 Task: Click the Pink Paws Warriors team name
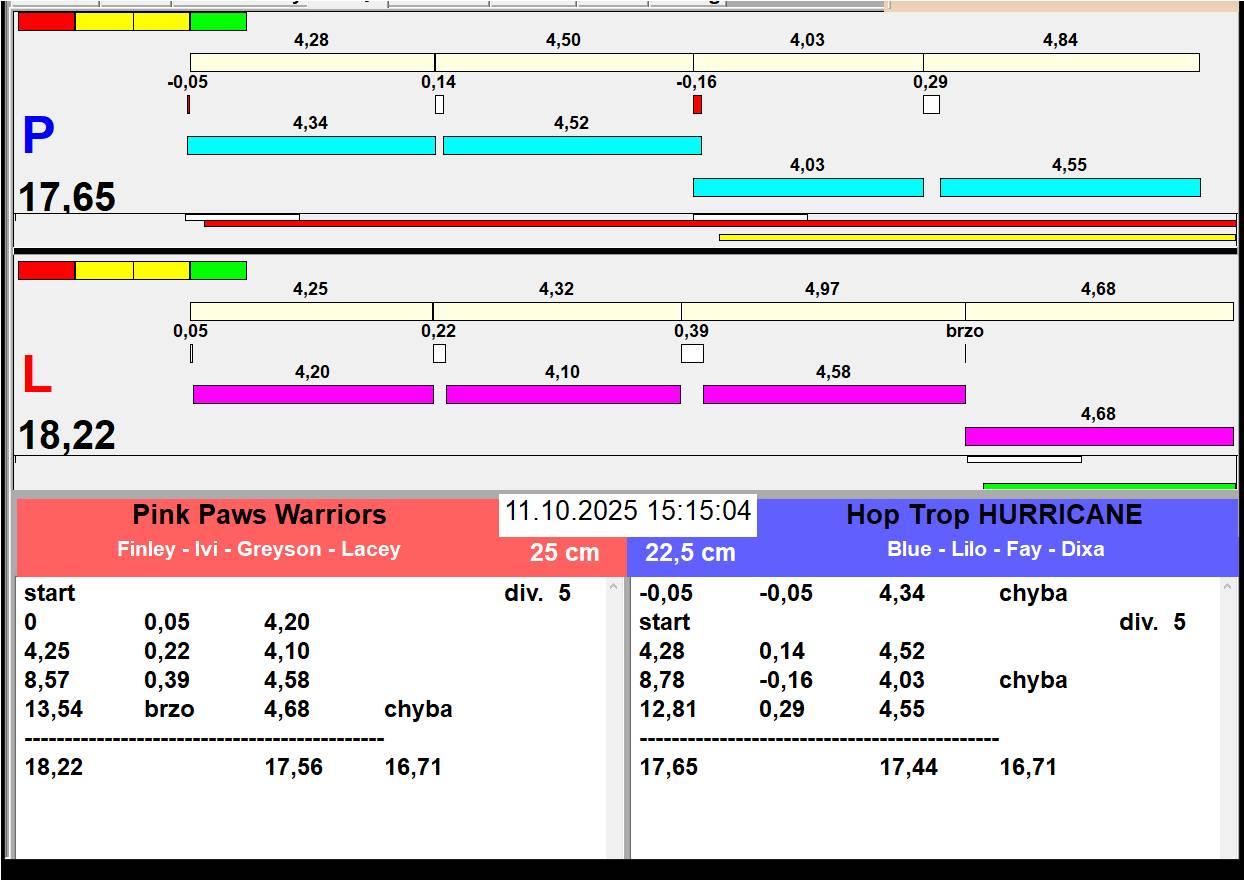259,515
